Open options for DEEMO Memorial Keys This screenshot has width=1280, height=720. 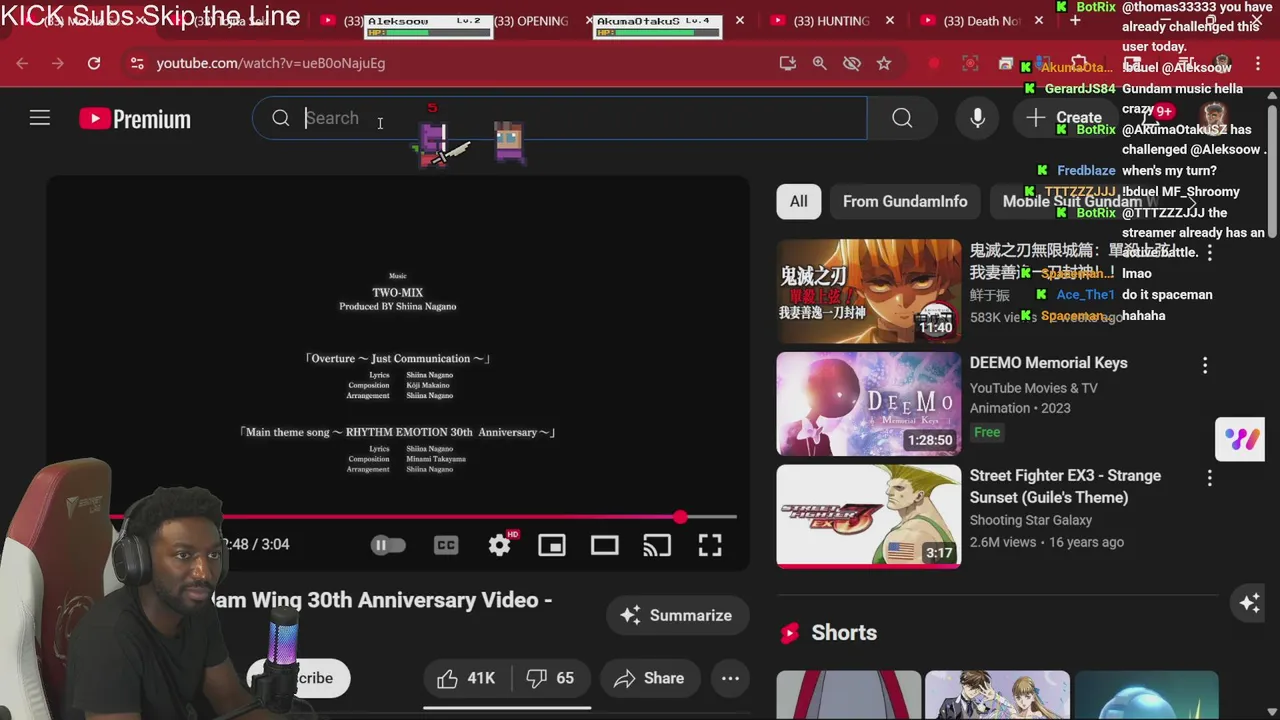(x=1205, y=366)
